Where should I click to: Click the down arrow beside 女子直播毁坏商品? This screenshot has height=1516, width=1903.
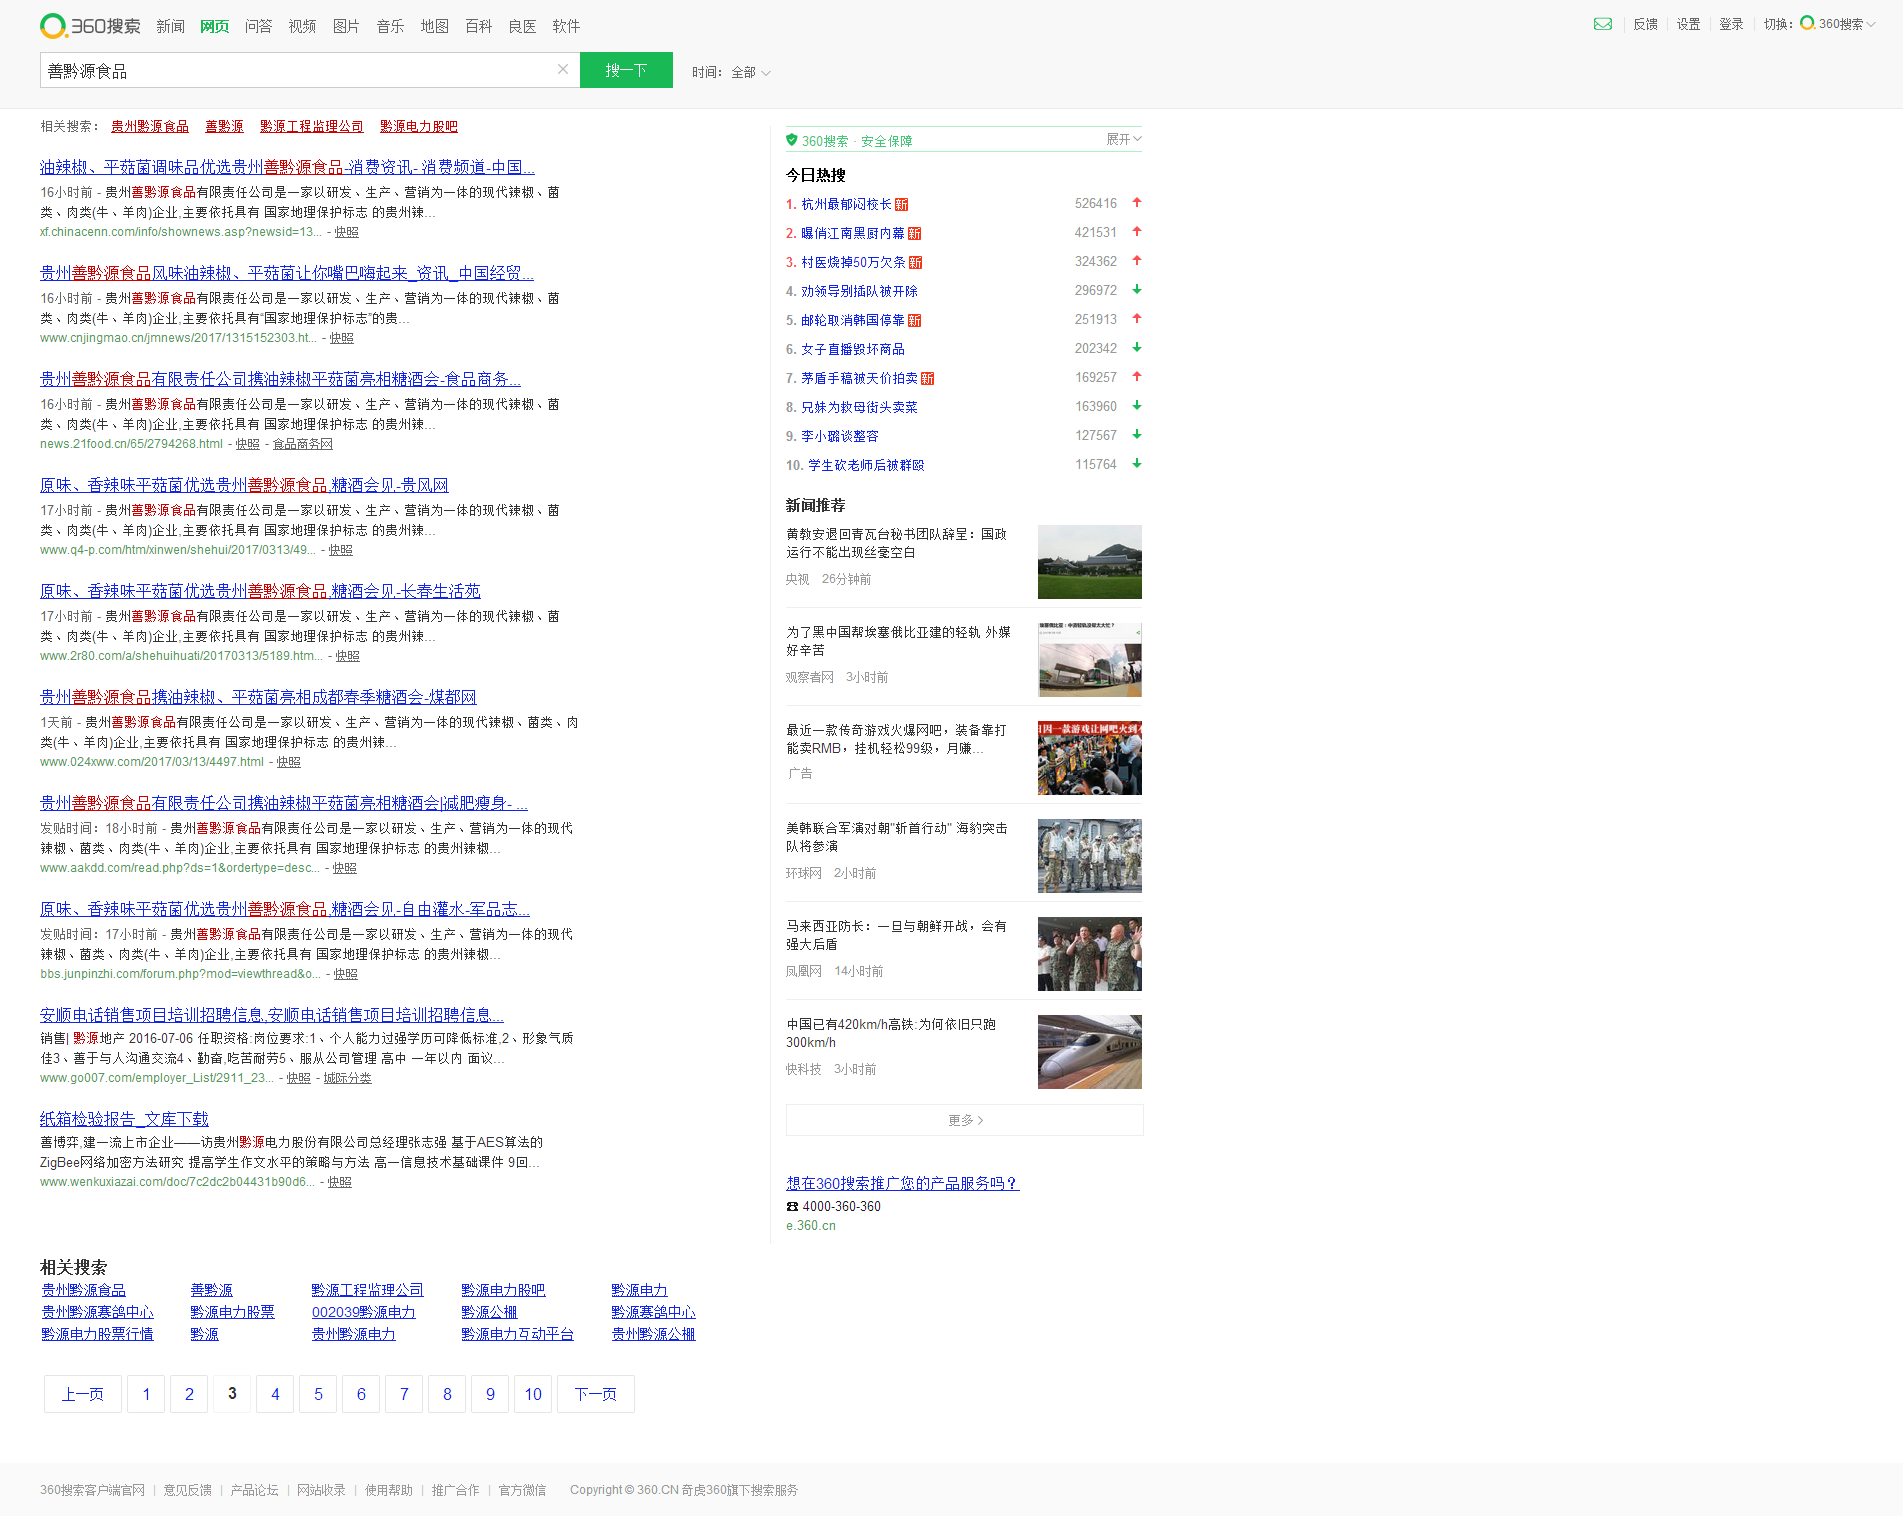(x=1137, y=348)
